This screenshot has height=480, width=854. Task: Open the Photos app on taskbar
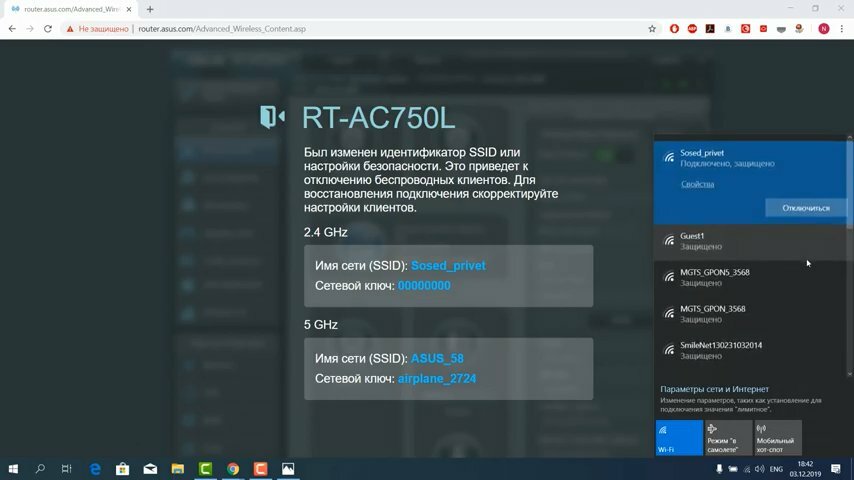288,469
